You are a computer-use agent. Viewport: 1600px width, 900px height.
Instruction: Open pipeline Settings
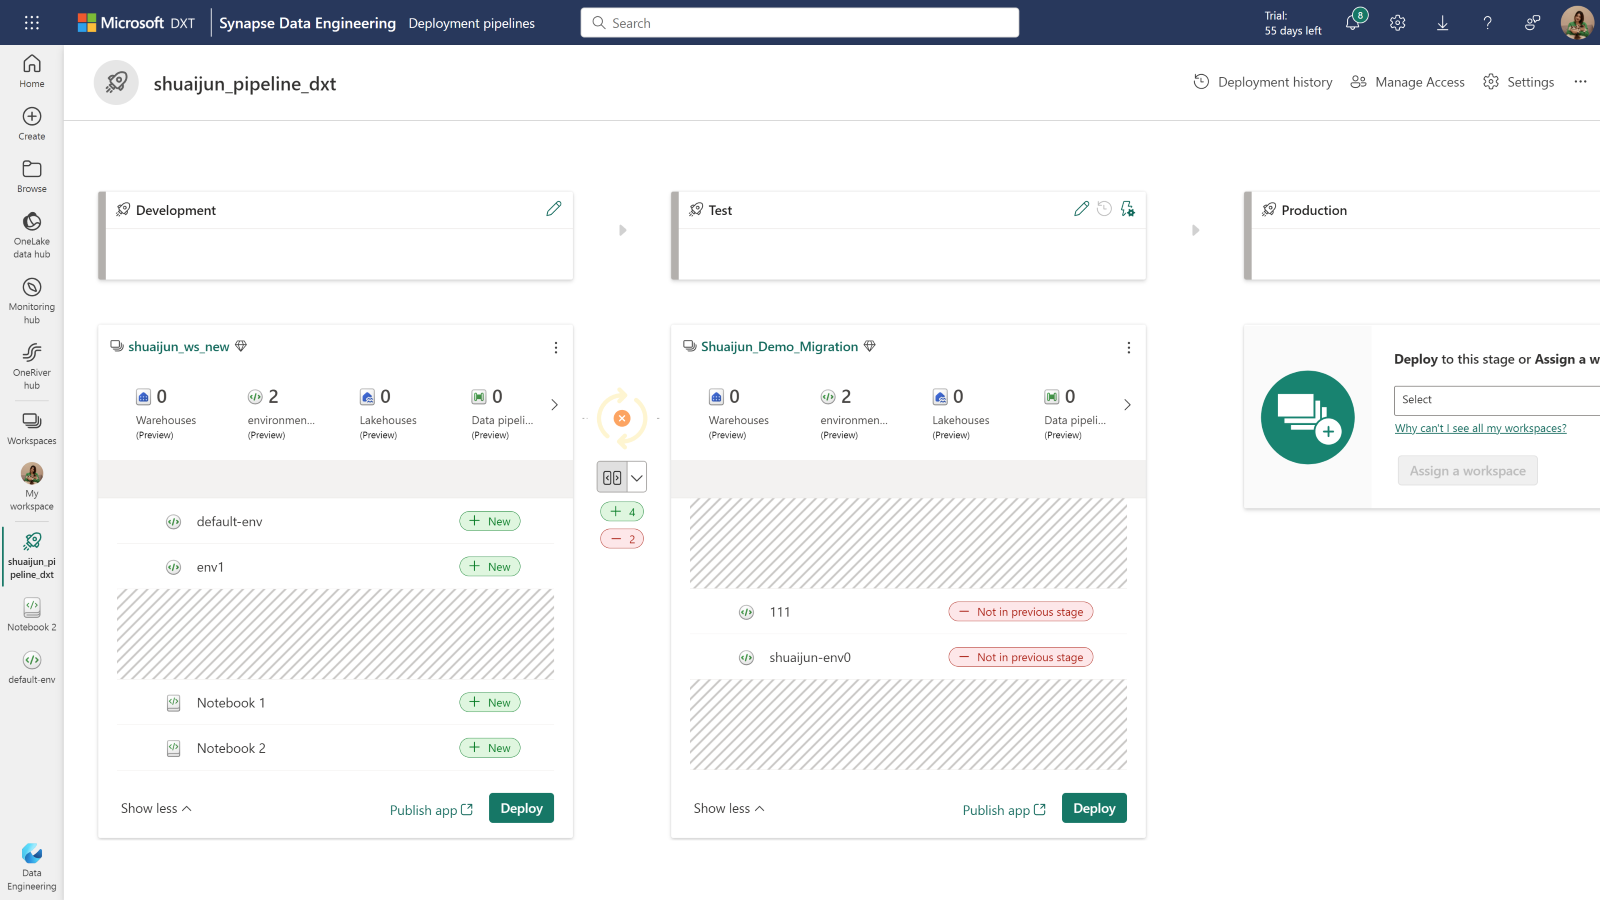[x=1518, y=82]
